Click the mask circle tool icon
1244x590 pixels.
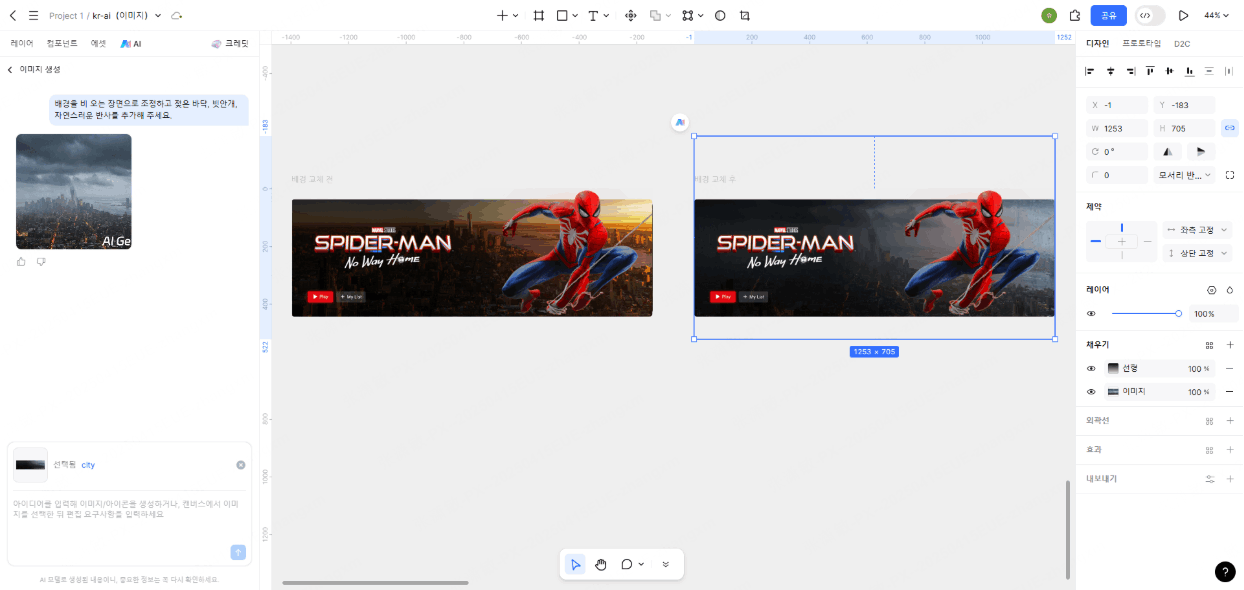pos(720,16)
